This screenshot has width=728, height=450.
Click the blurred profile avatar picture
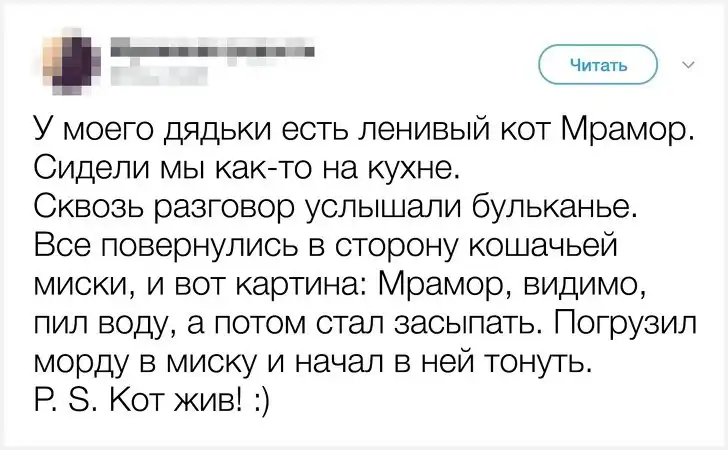click(74, 60)
